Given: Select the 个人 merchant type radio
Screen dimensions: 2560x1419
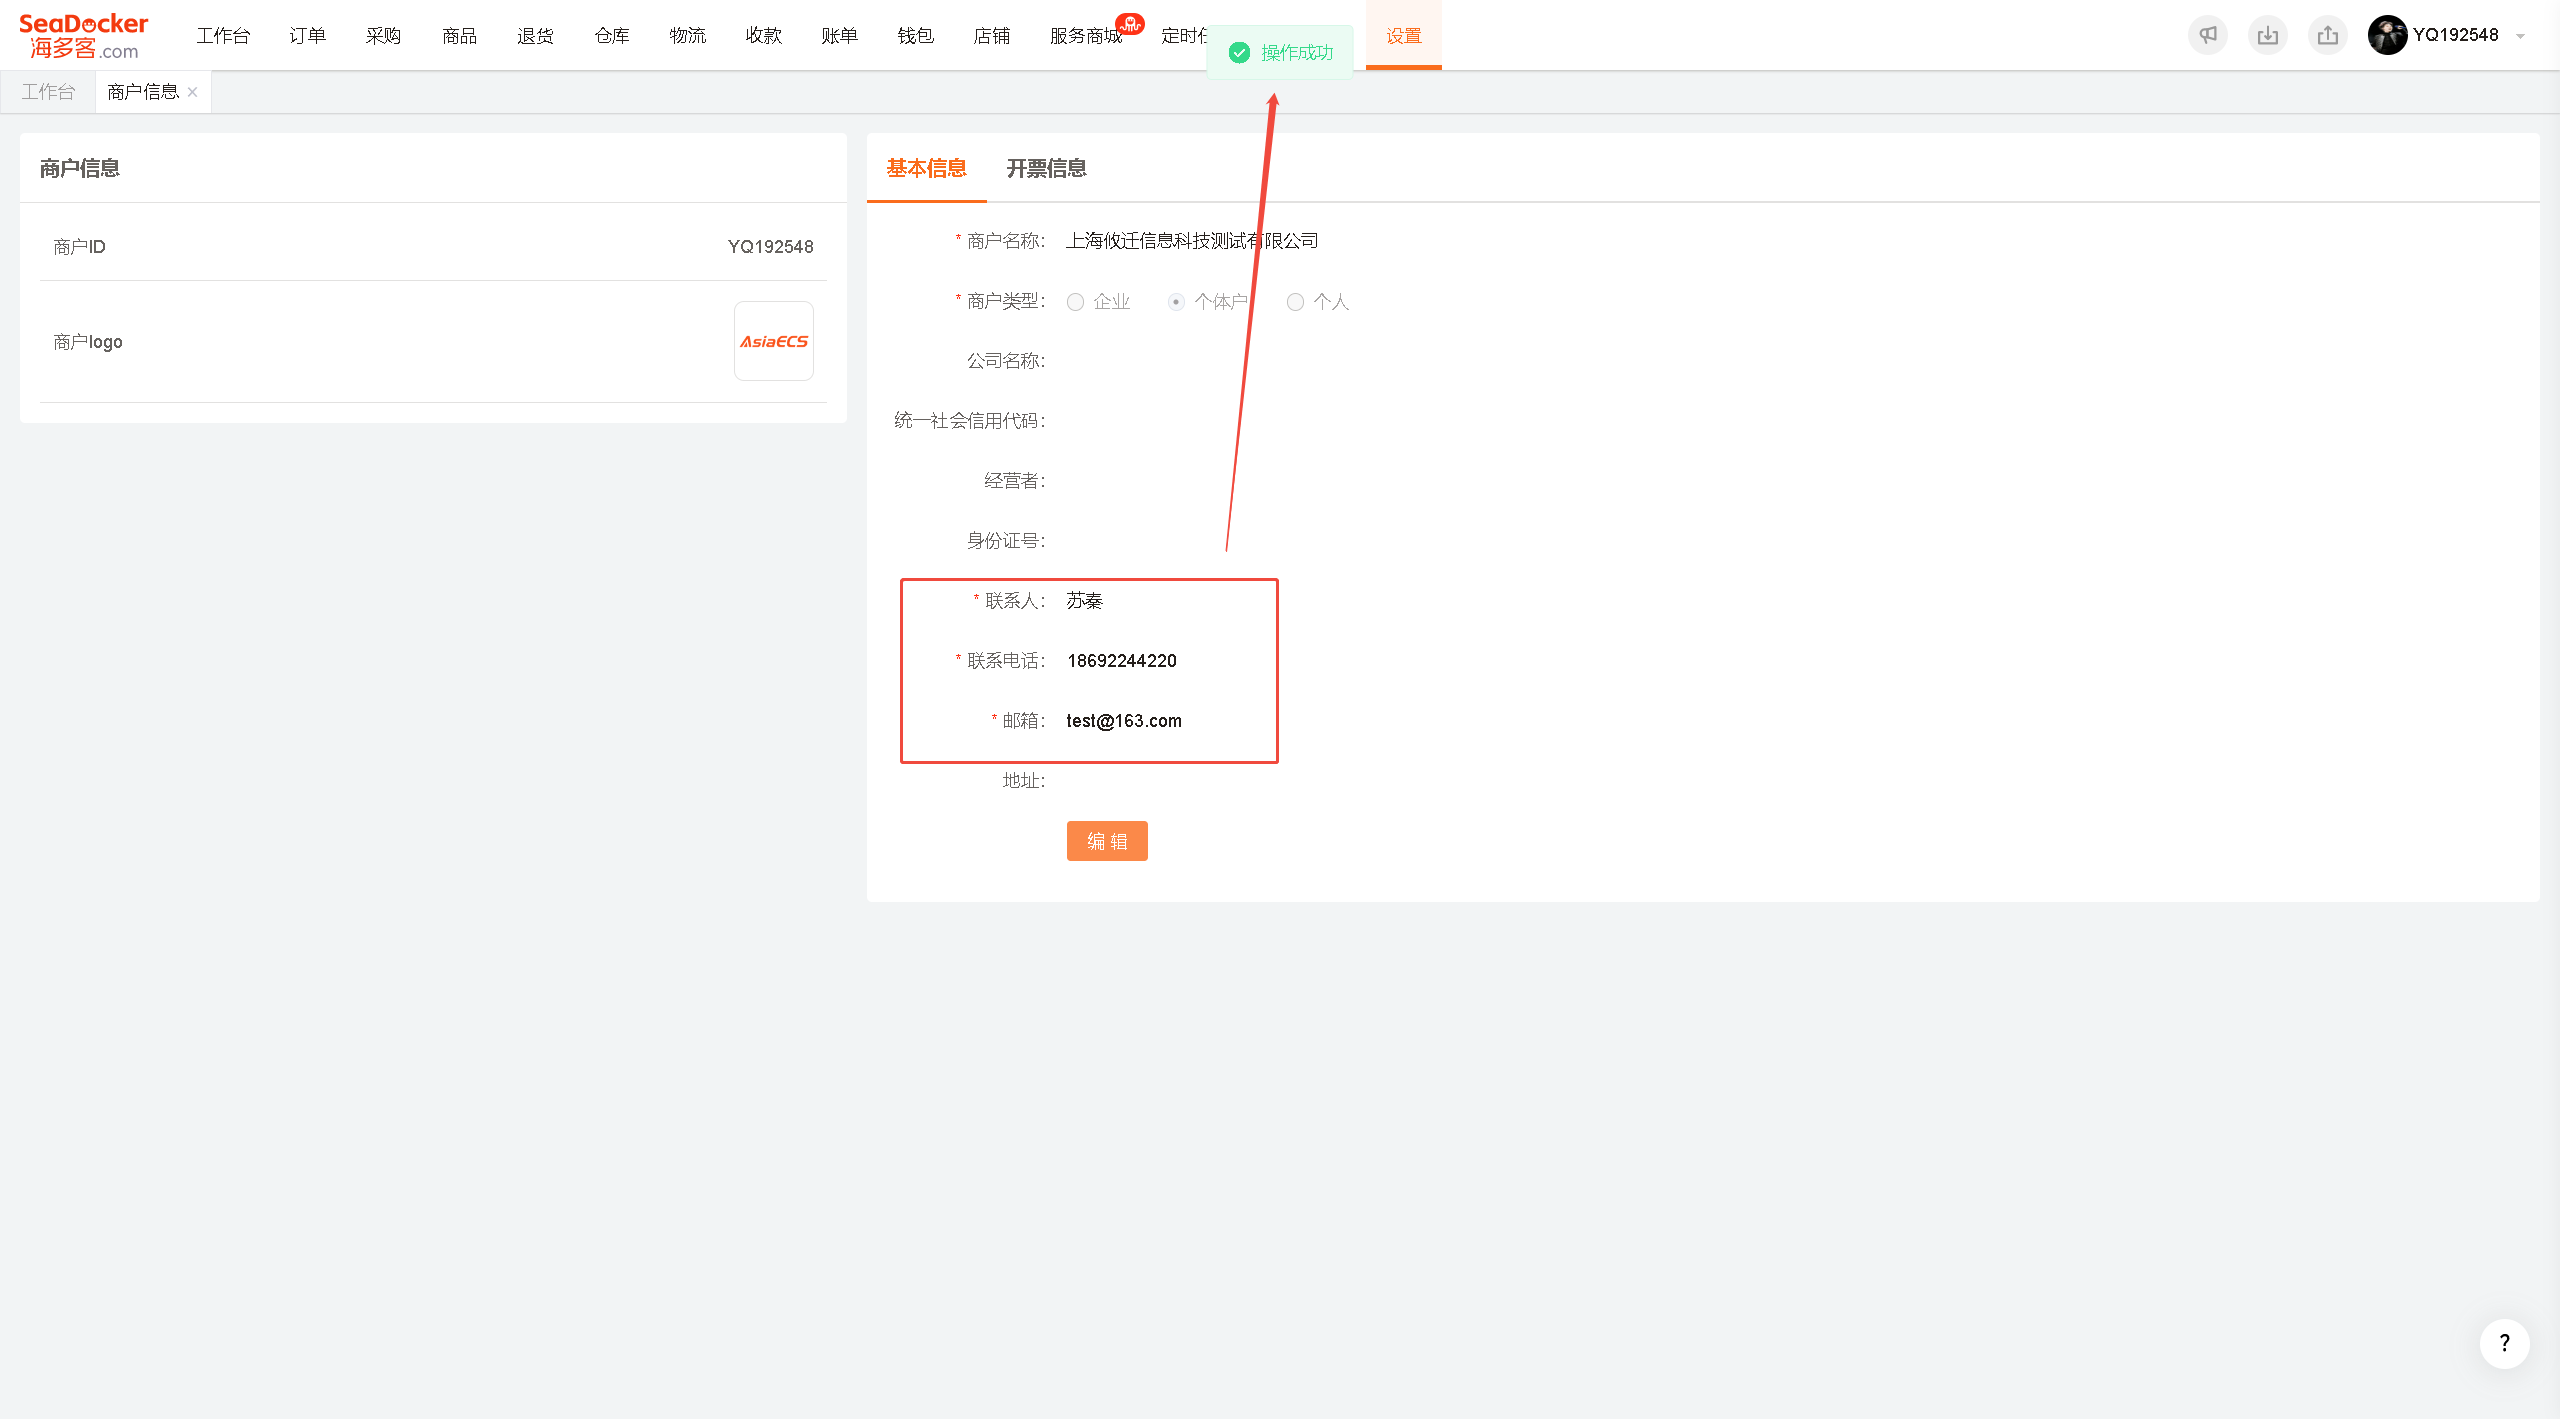Looking at the screenshot, I should 1295,302.
